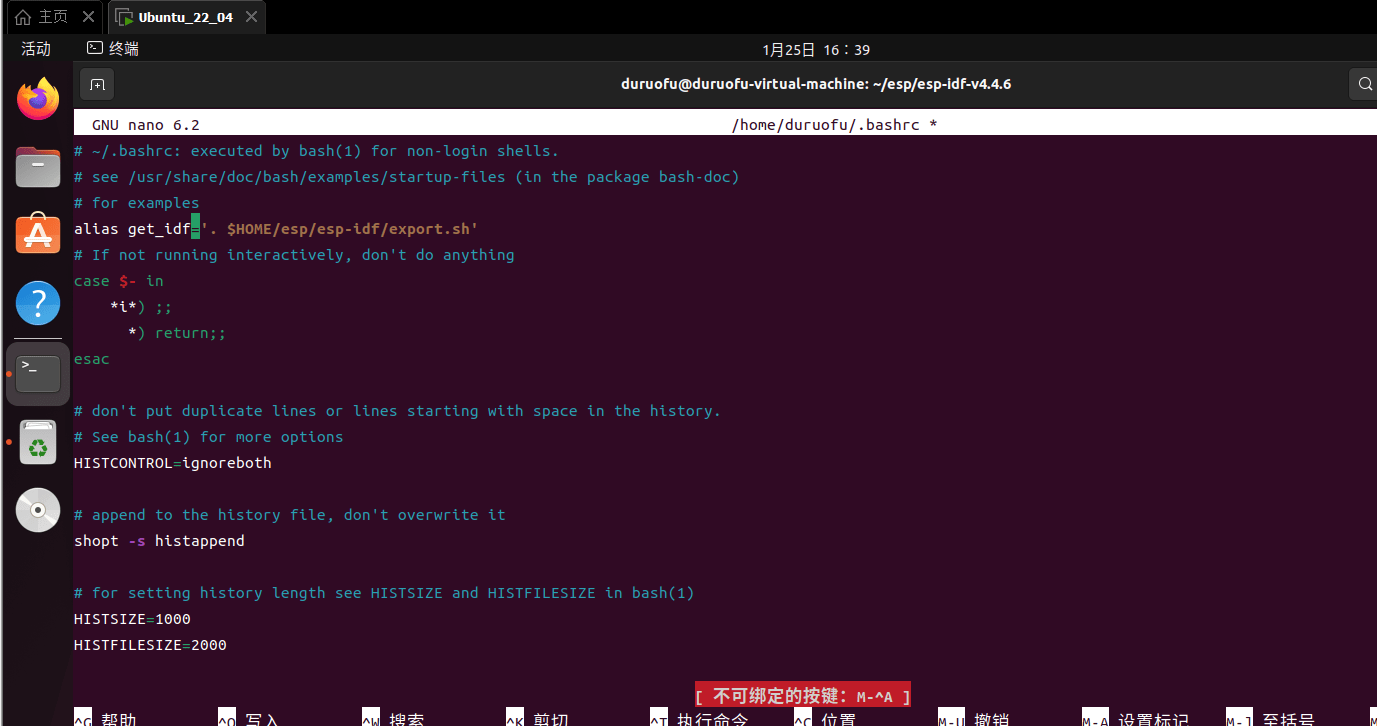
Task: Close the Ubuntu_22_04 tab
Action: [251, 17]
